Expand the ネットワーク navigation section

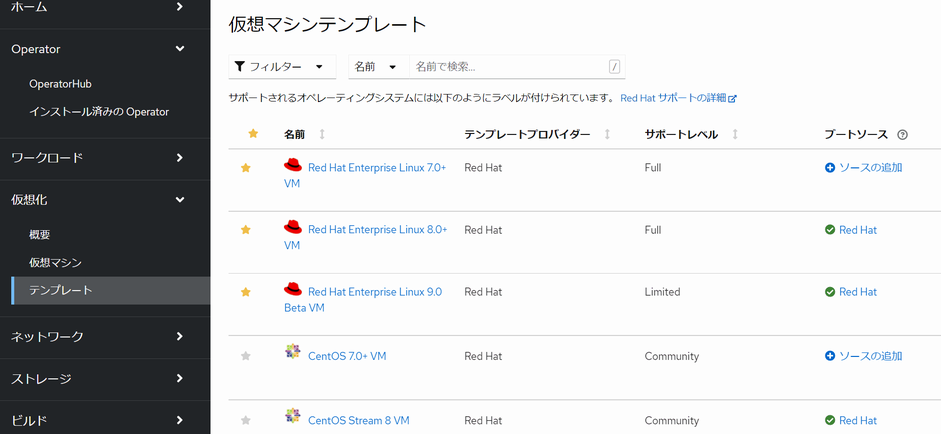pyautogui.click(x=105, y=337)
